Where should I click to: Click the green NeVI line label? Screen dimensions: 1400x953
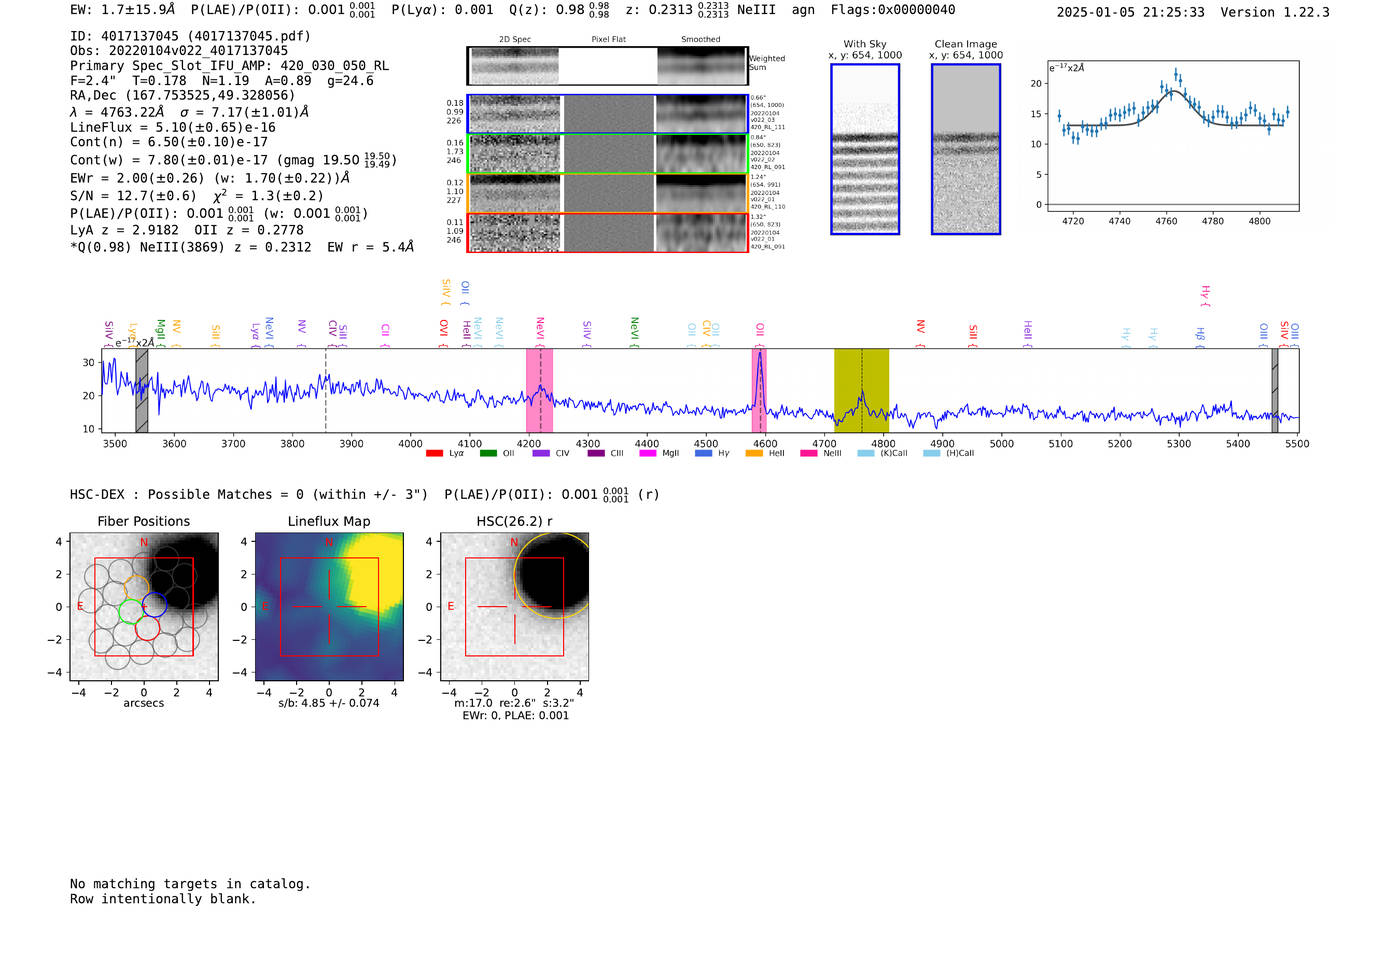(x=634, y=331)
